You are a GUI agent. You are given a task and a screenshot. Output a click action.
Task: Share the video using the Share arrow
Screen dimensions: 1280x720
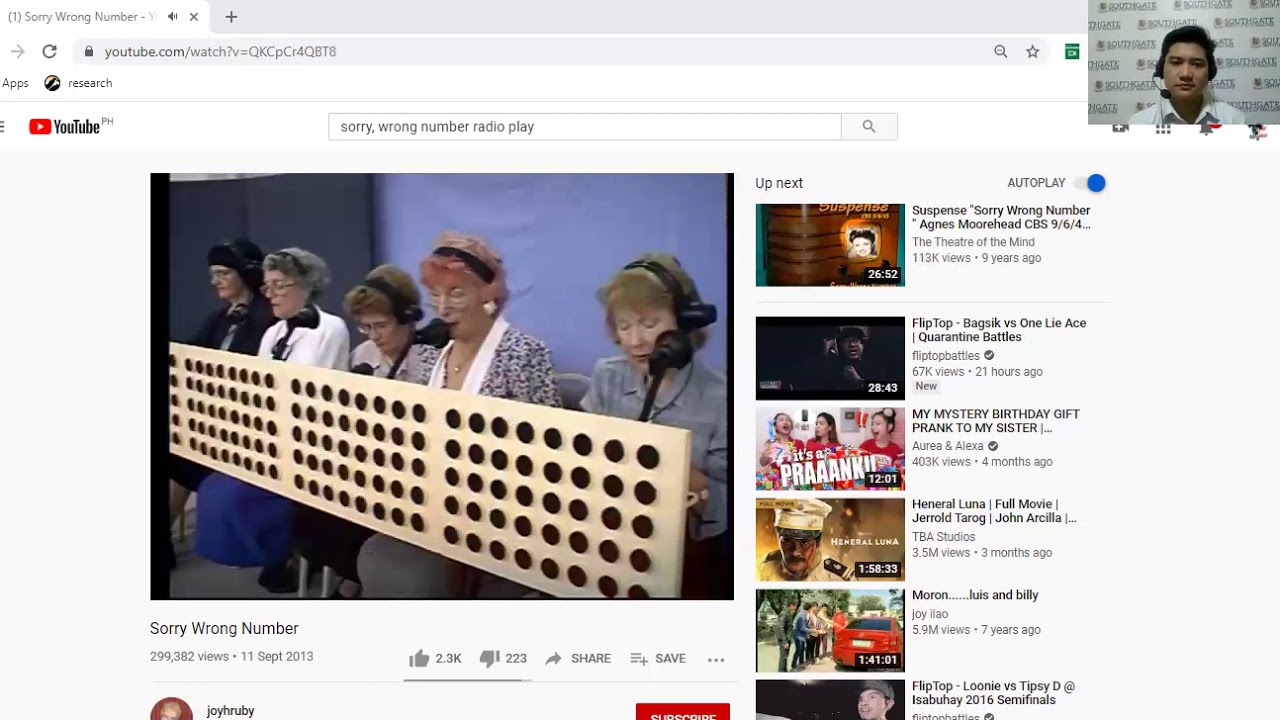pos(578,658)
